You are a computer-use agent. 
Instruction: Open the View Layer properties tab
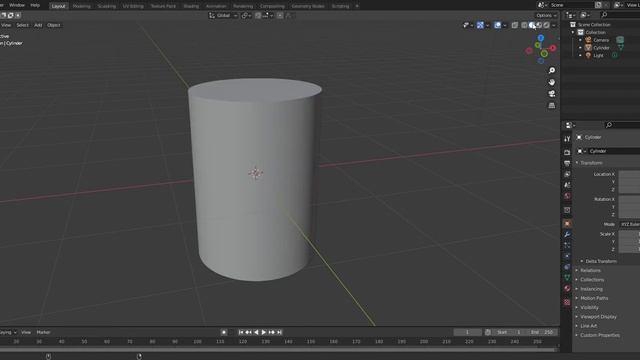(567, 174)
